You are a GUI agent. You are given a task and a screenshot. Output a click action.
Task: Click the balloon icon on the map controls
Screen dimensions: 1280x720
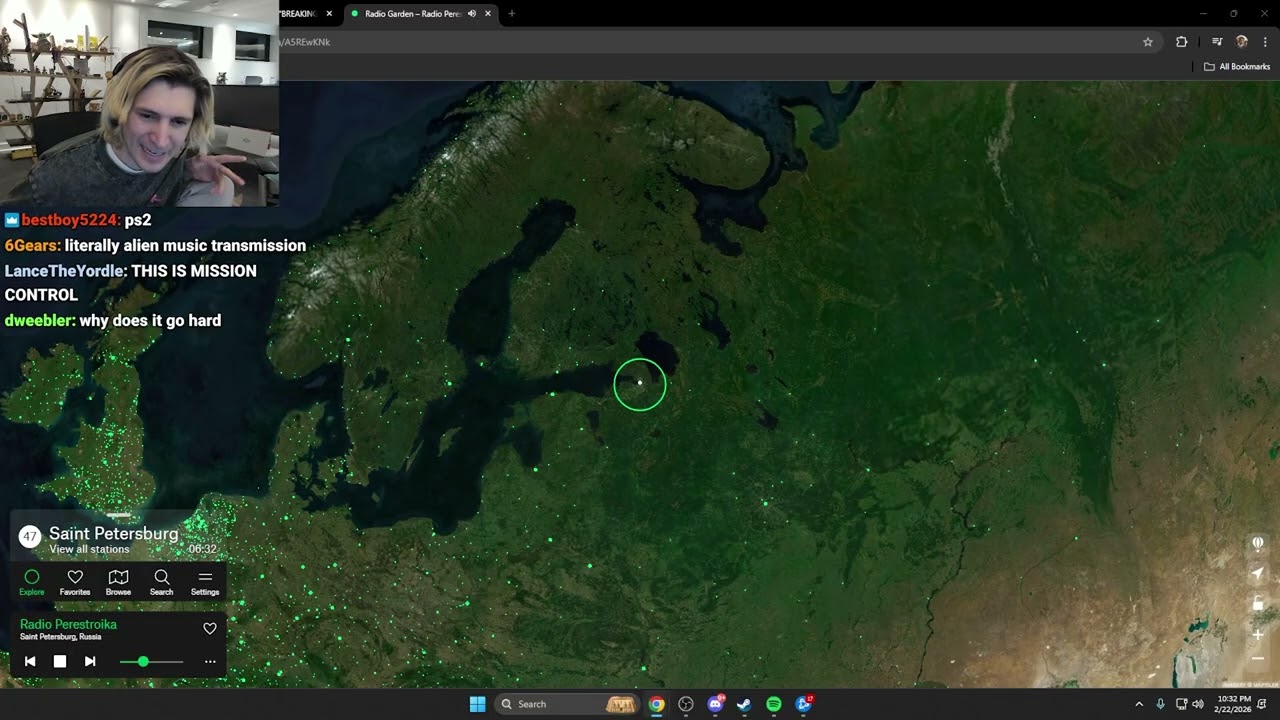point(1258,543)
